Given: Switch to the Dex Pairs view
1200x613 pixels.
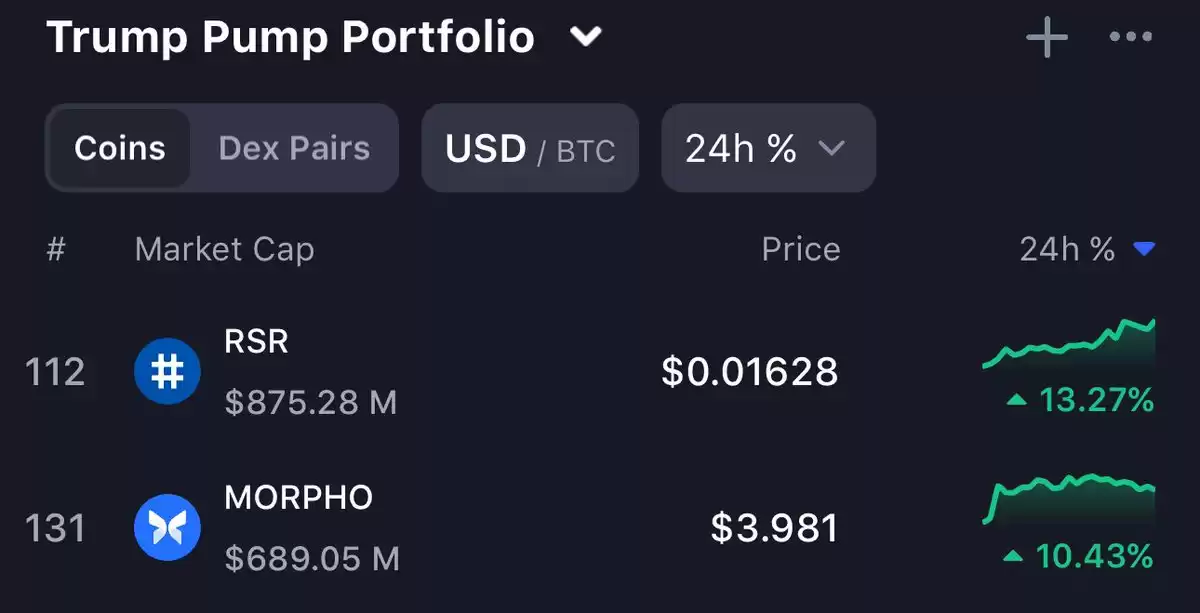Looking at the screenshot, I should [x=294, y=149].
